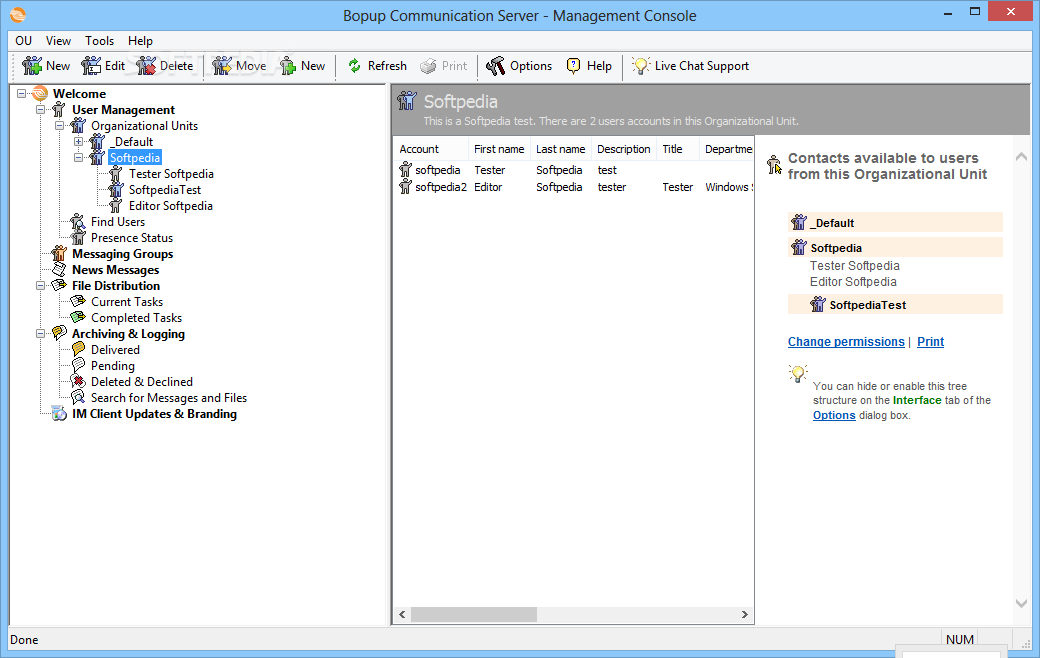Open the Pending archive
This screenshot has height=658, width=1040.
pyautogui.click(x=113, y=365)
